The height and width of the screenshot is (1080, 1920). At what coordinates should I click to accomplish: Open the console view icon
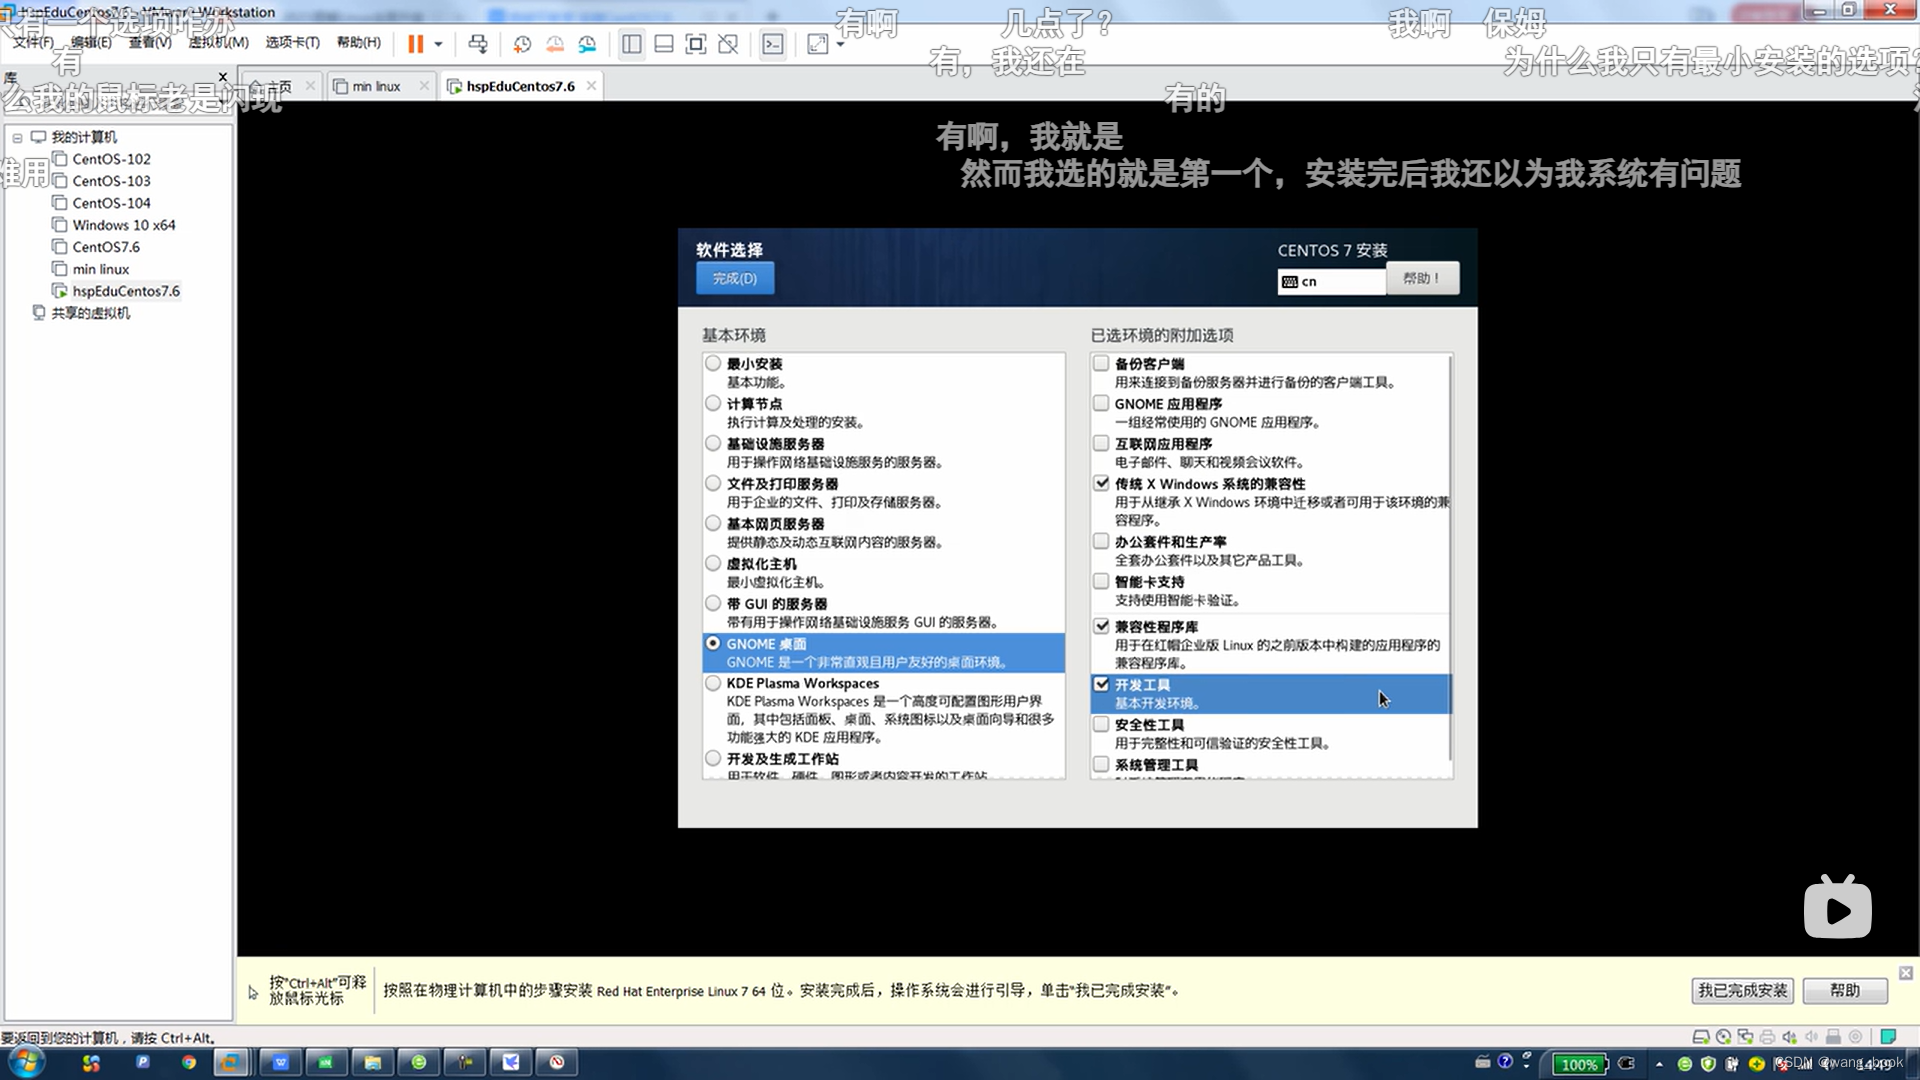[773, 44]
